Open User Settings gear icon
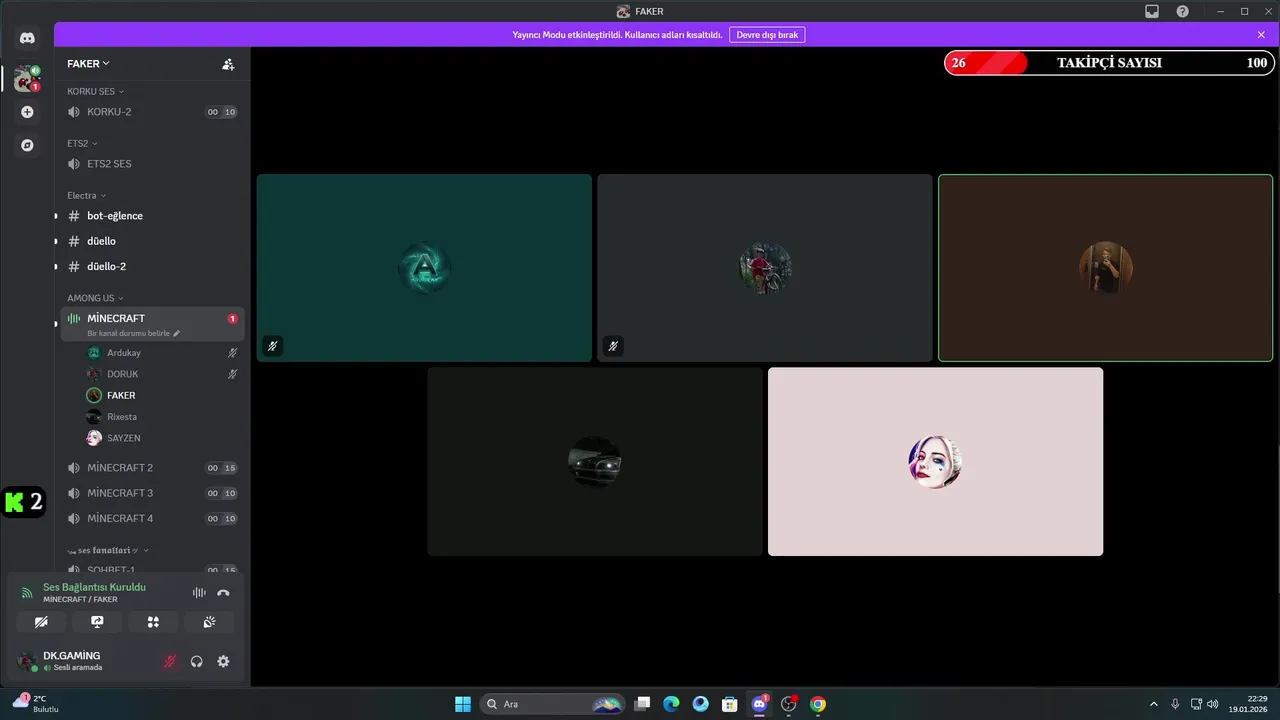Viewport: 1280px width, 720px height. [223, 661]
